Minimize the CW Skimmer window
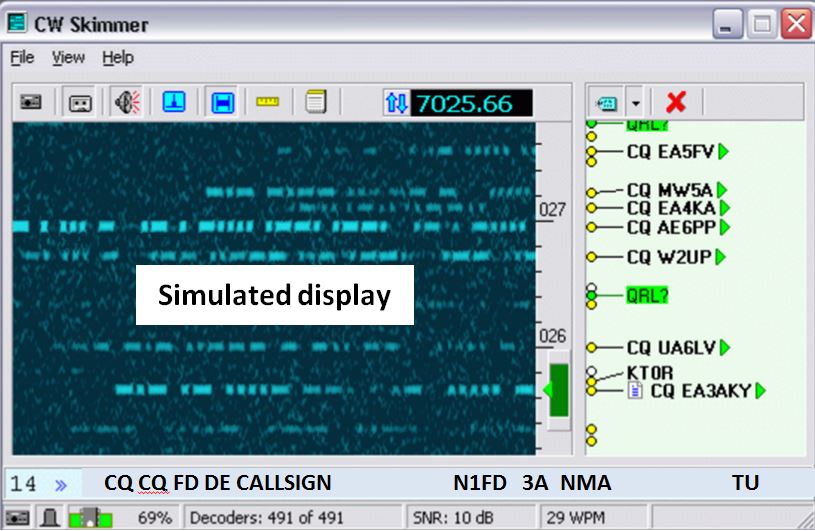Image resolution: width=815 pixels, height=531 pixels. pyautogui.click(x=727, y=24)
